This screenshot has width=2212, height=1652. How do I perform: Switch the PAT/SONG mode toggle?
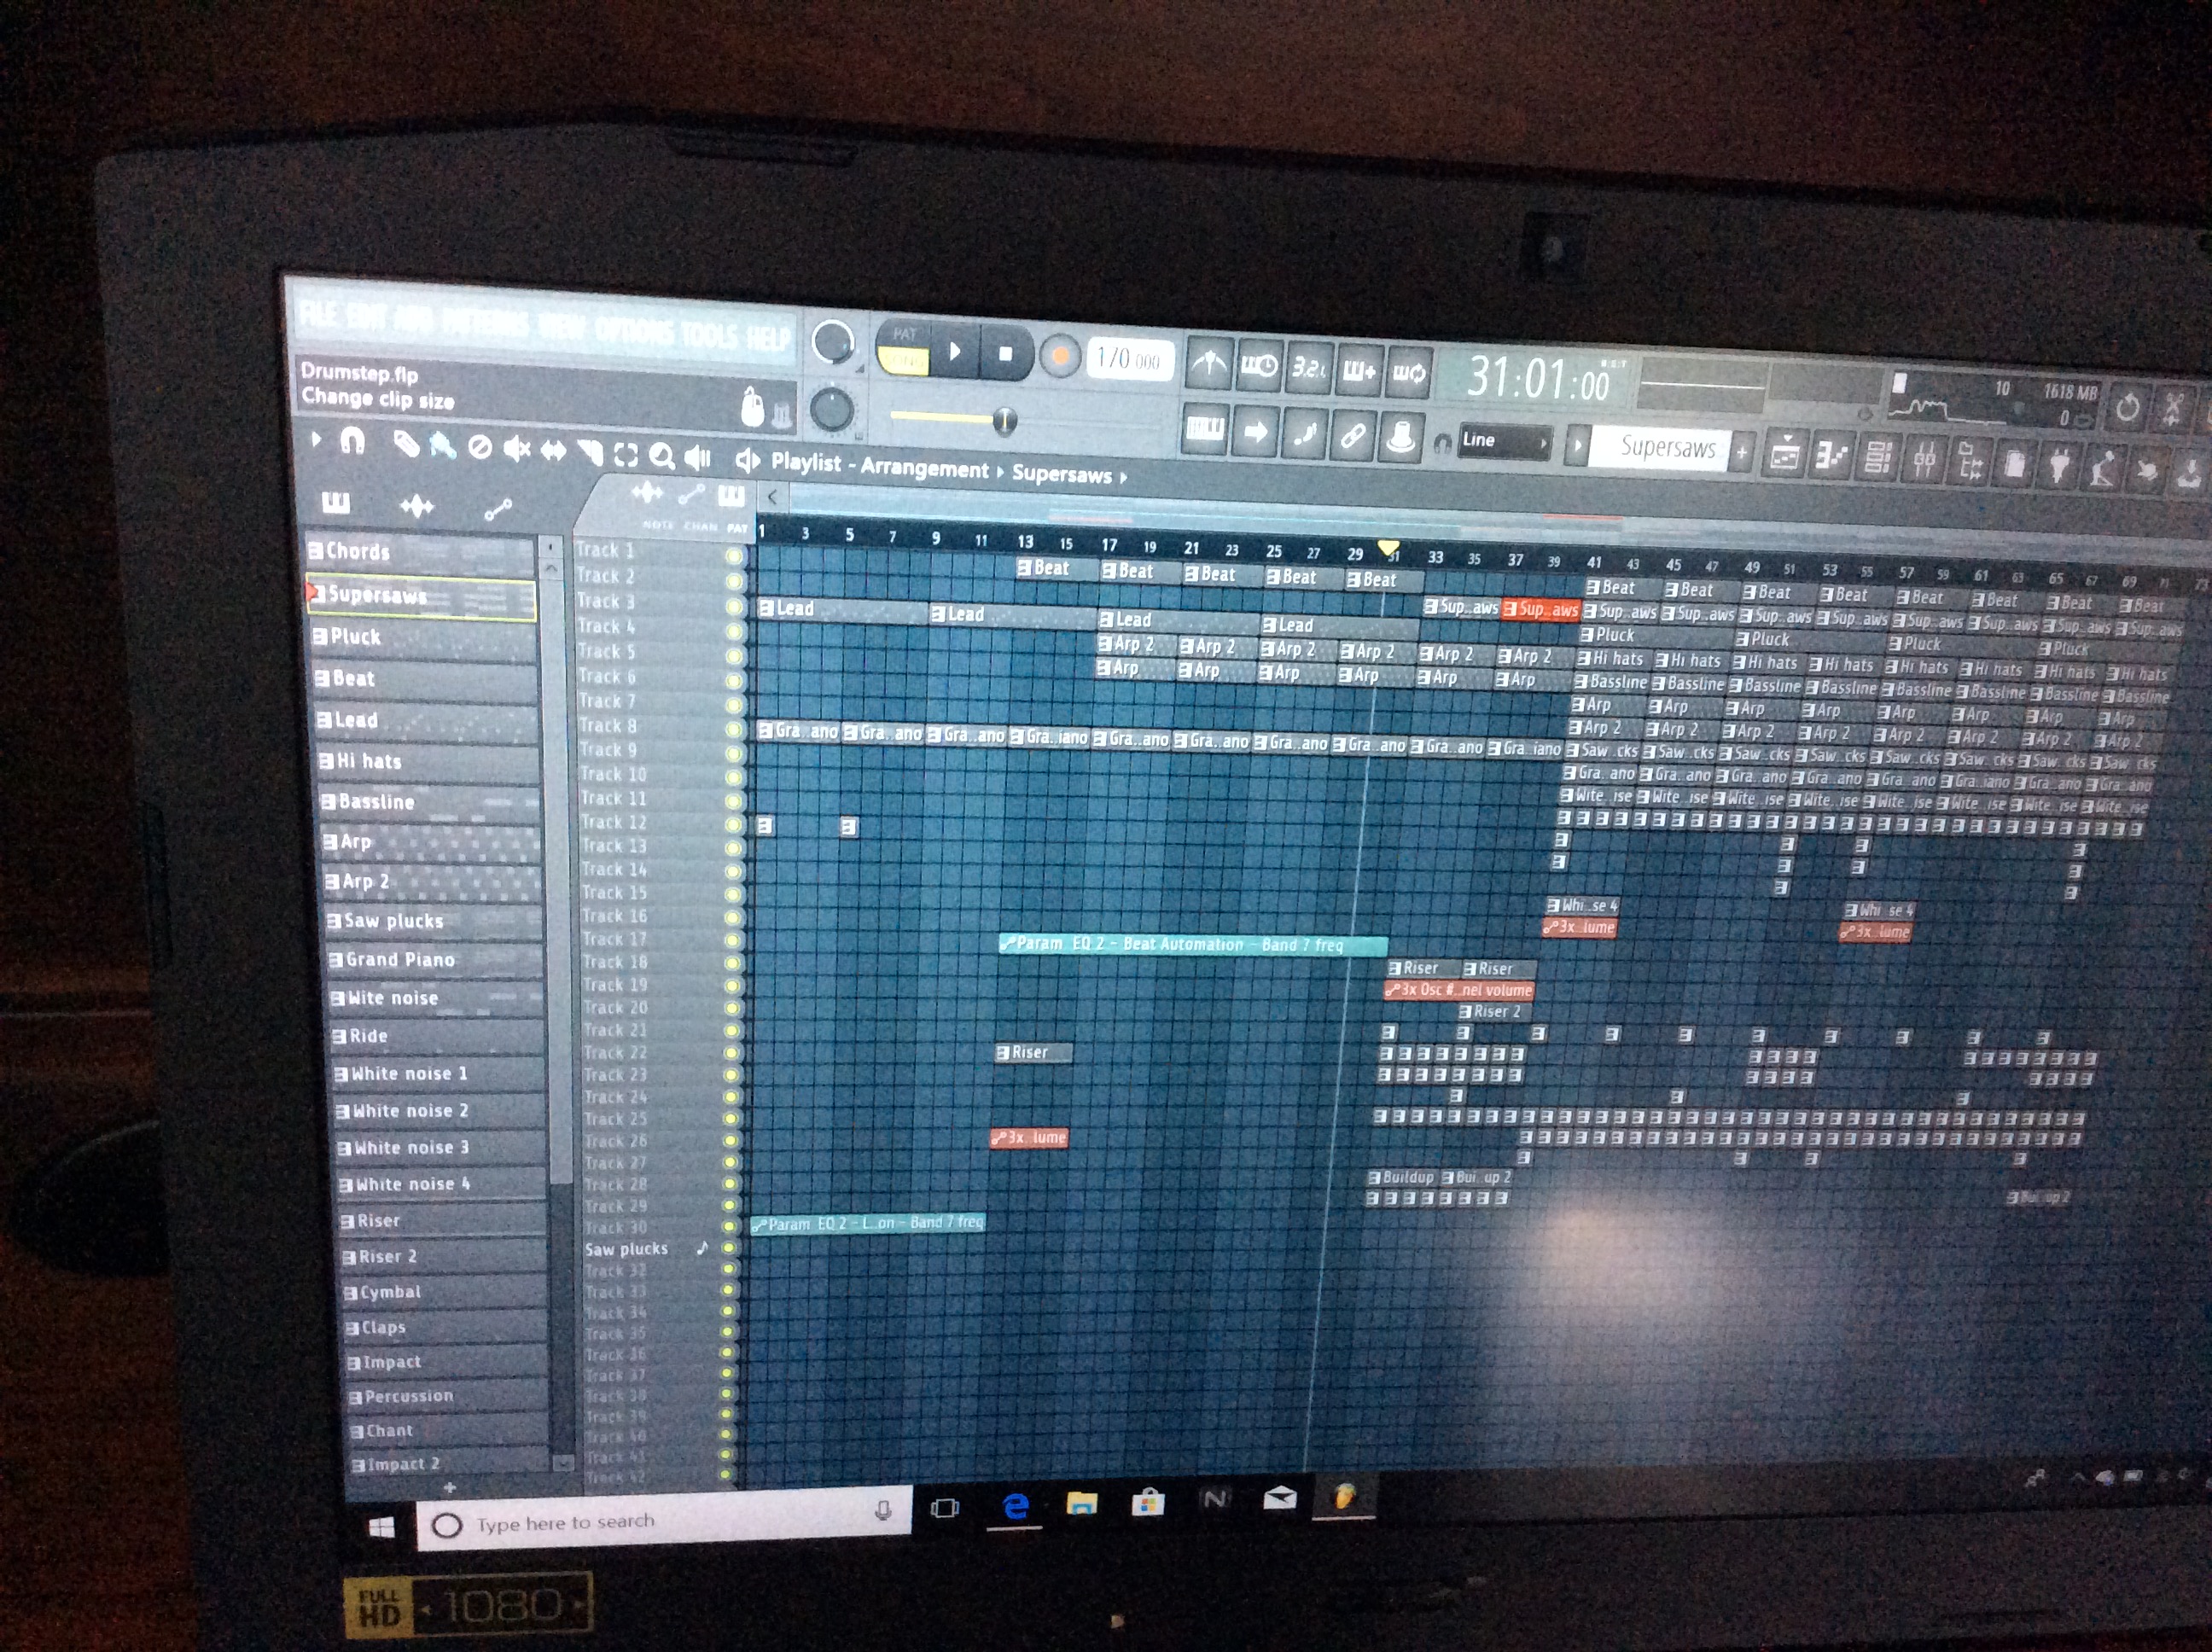pos(904,349)
